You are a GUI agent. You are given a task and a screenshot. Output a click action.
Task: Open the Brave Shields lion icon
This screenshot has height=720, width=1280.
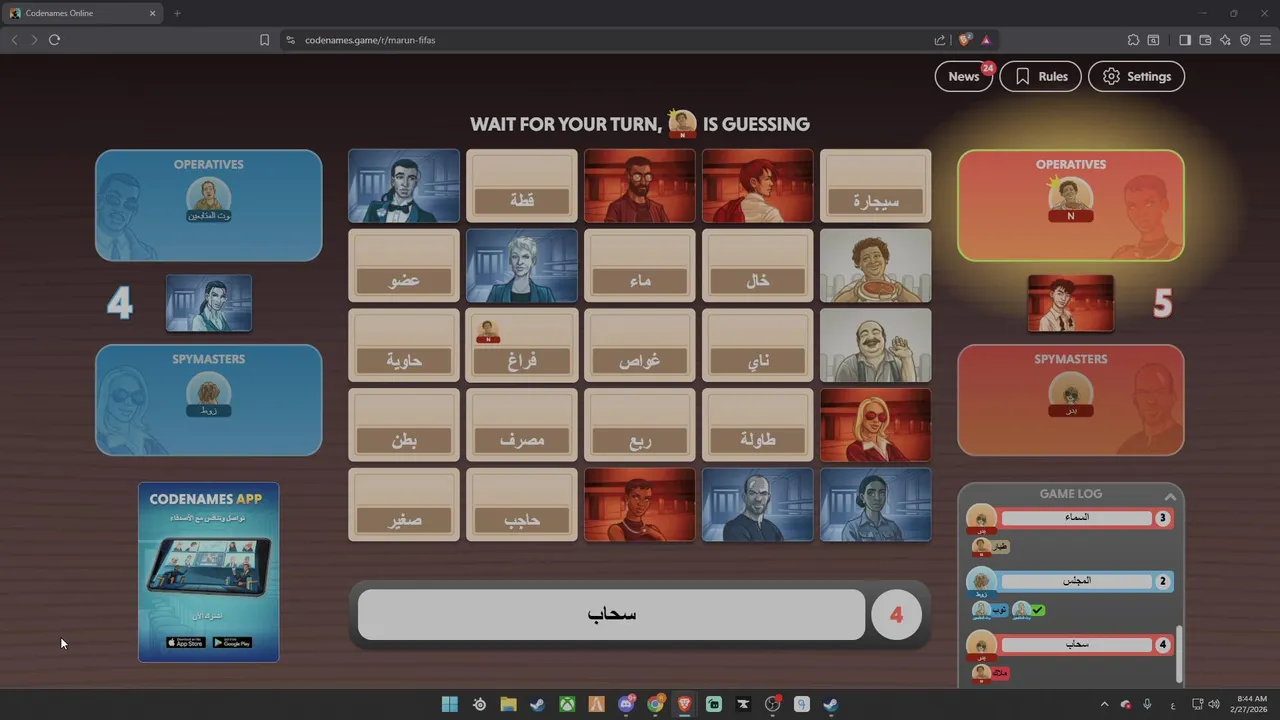click(x=964, y=40)
